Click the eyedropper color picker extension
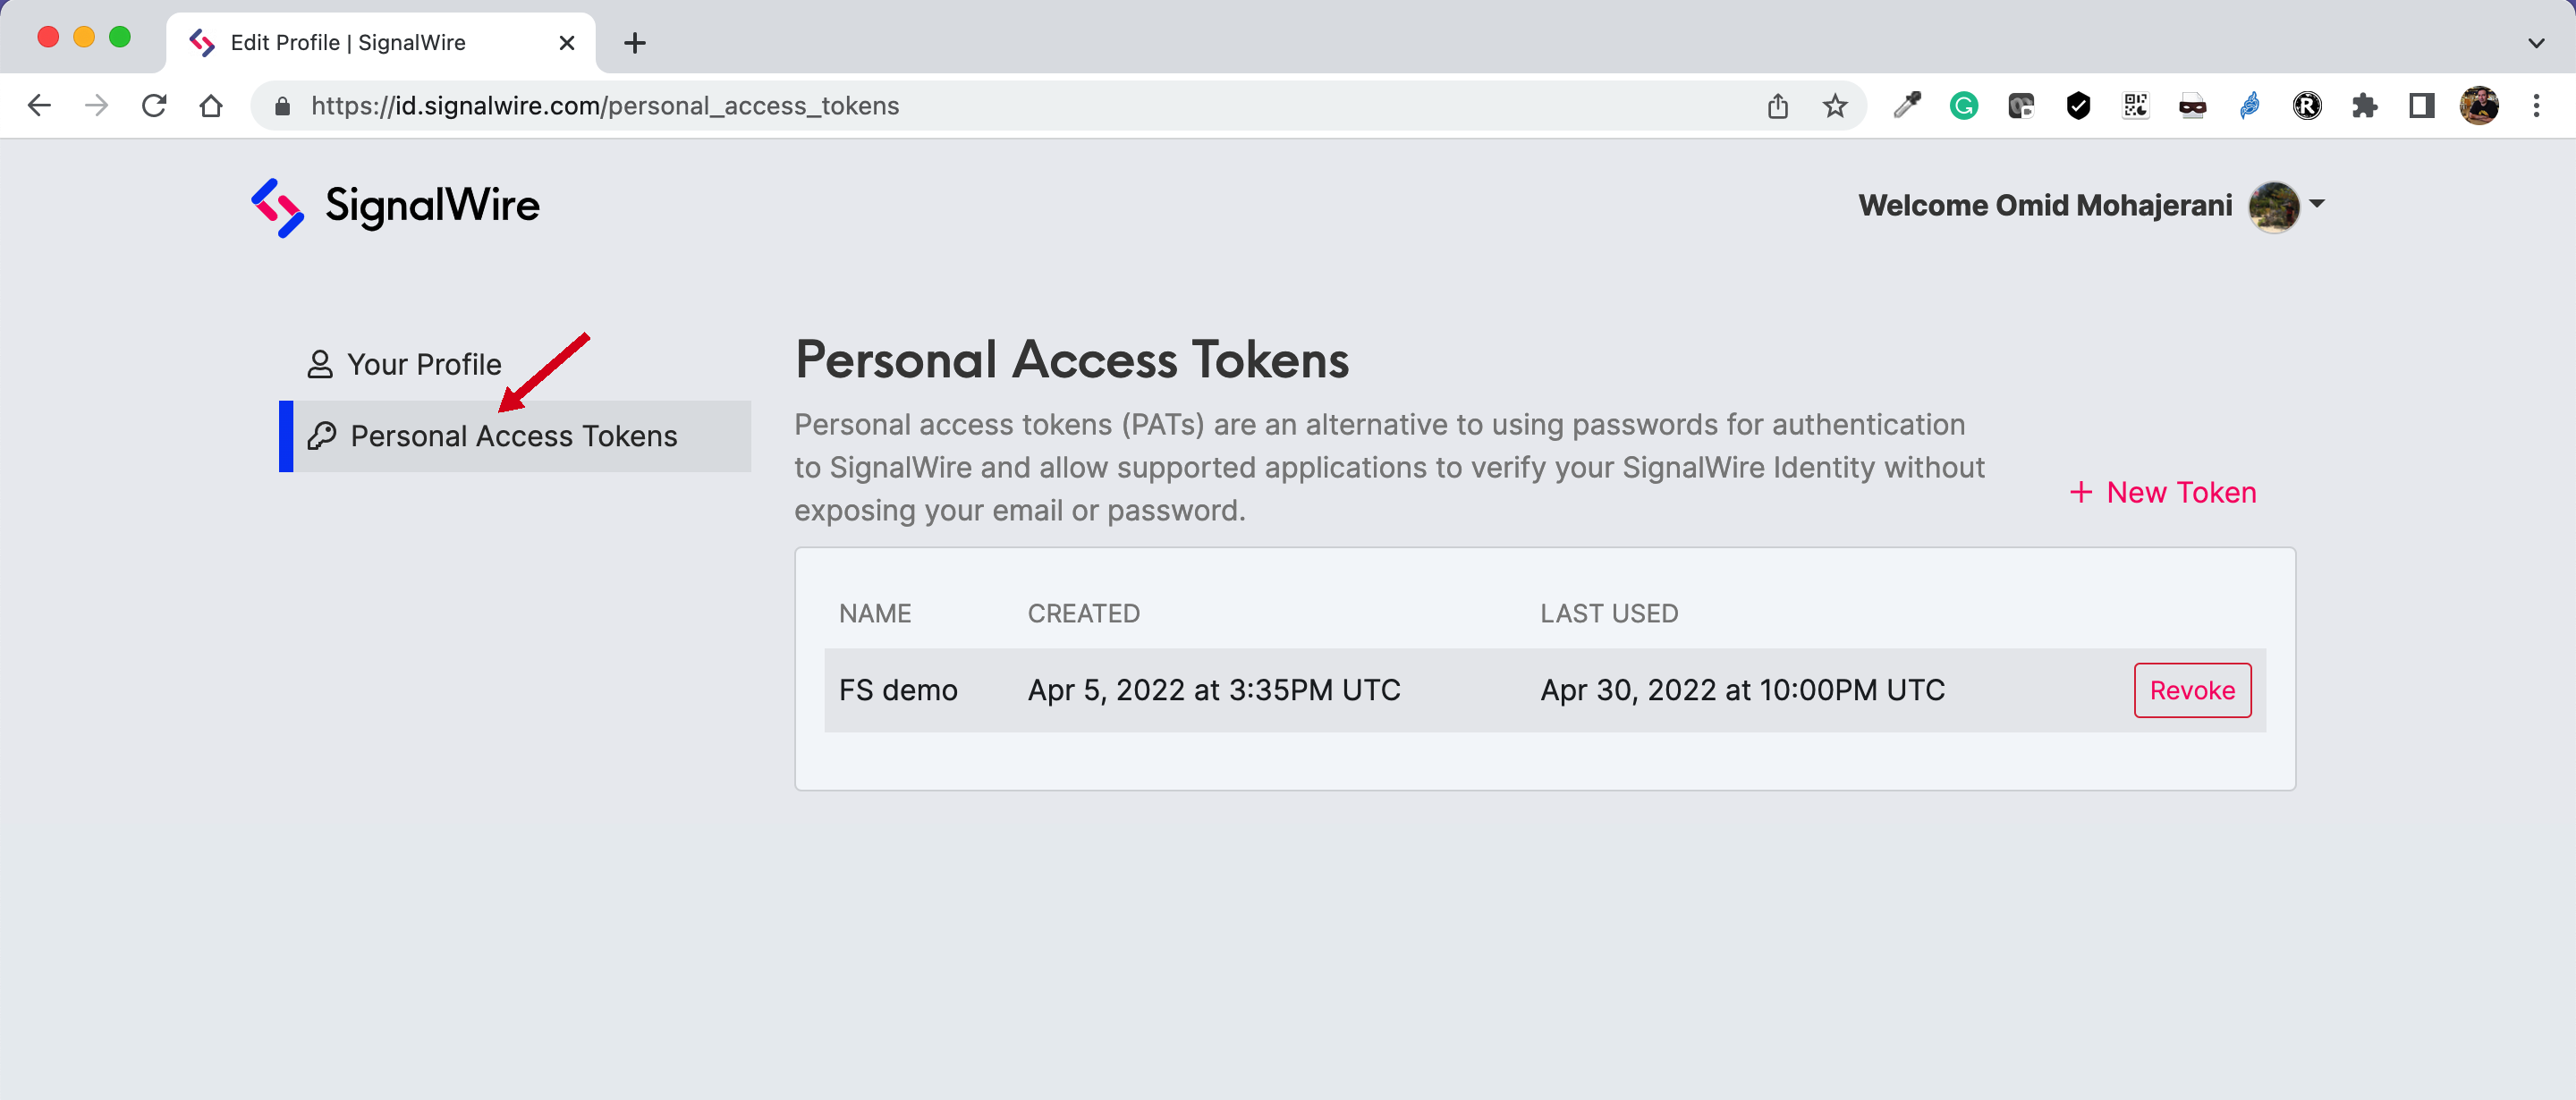Image resolution: width=2576 pixels, height=1100 pixels. pos(1907,106)
